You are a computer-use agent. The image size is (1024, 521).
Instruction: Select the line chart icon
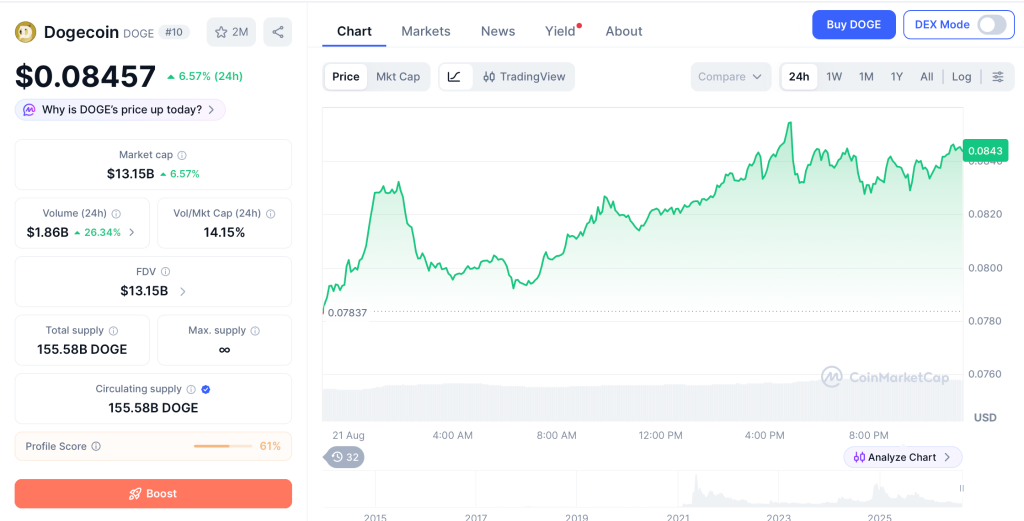click(455, 76)
